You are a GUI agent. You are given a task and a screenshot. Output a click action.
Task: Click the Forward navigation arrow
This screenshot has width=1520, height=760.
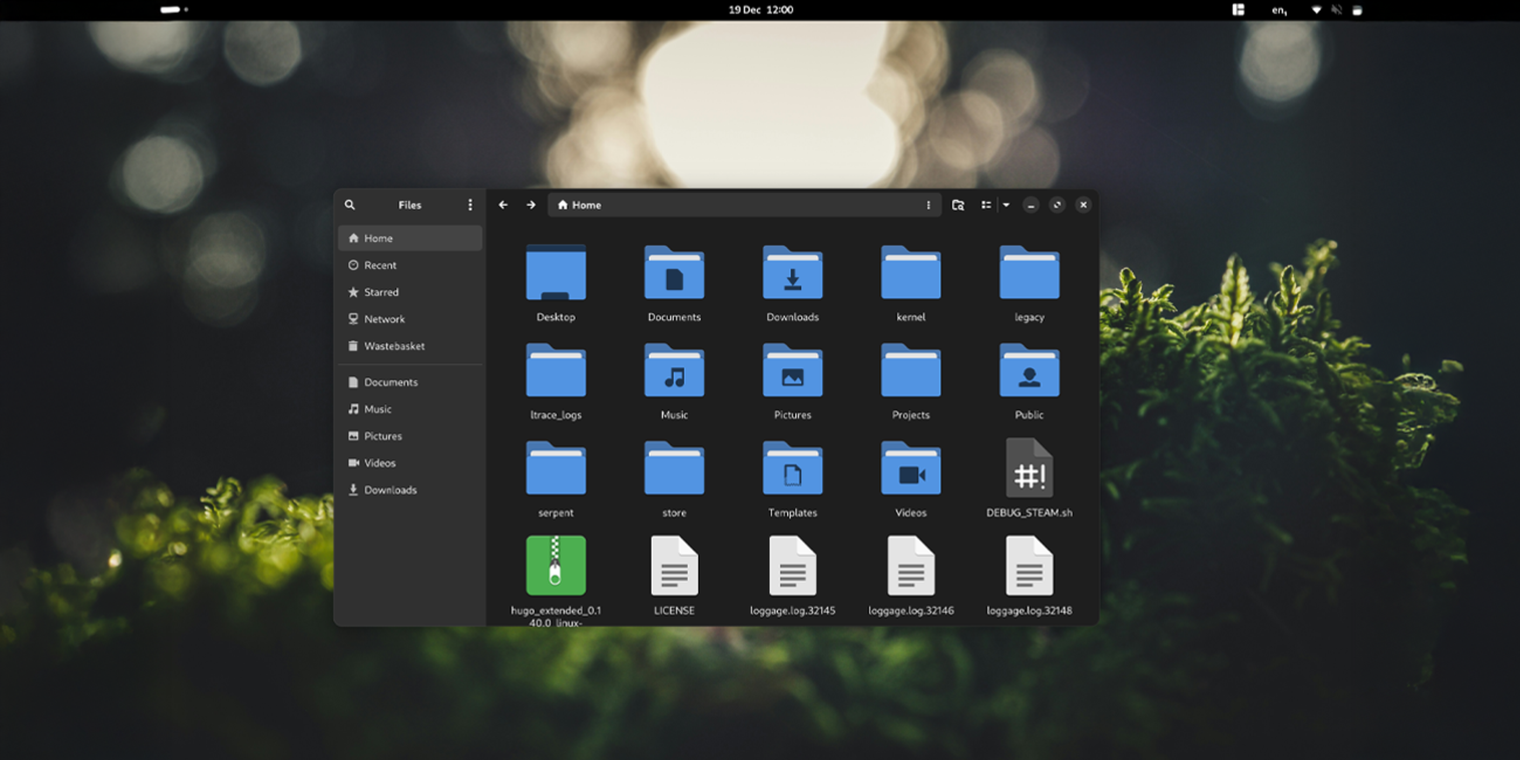(x=531, y=205)
